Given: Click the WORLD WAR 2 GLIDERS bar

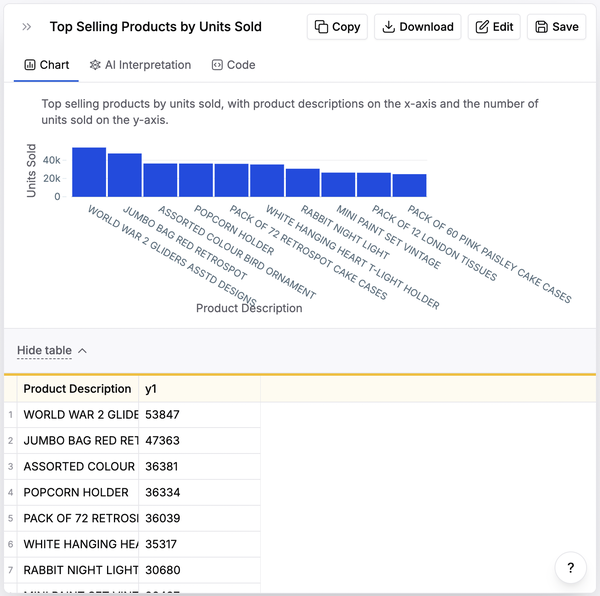Looking at the screenshot, I should coord(89,173).
